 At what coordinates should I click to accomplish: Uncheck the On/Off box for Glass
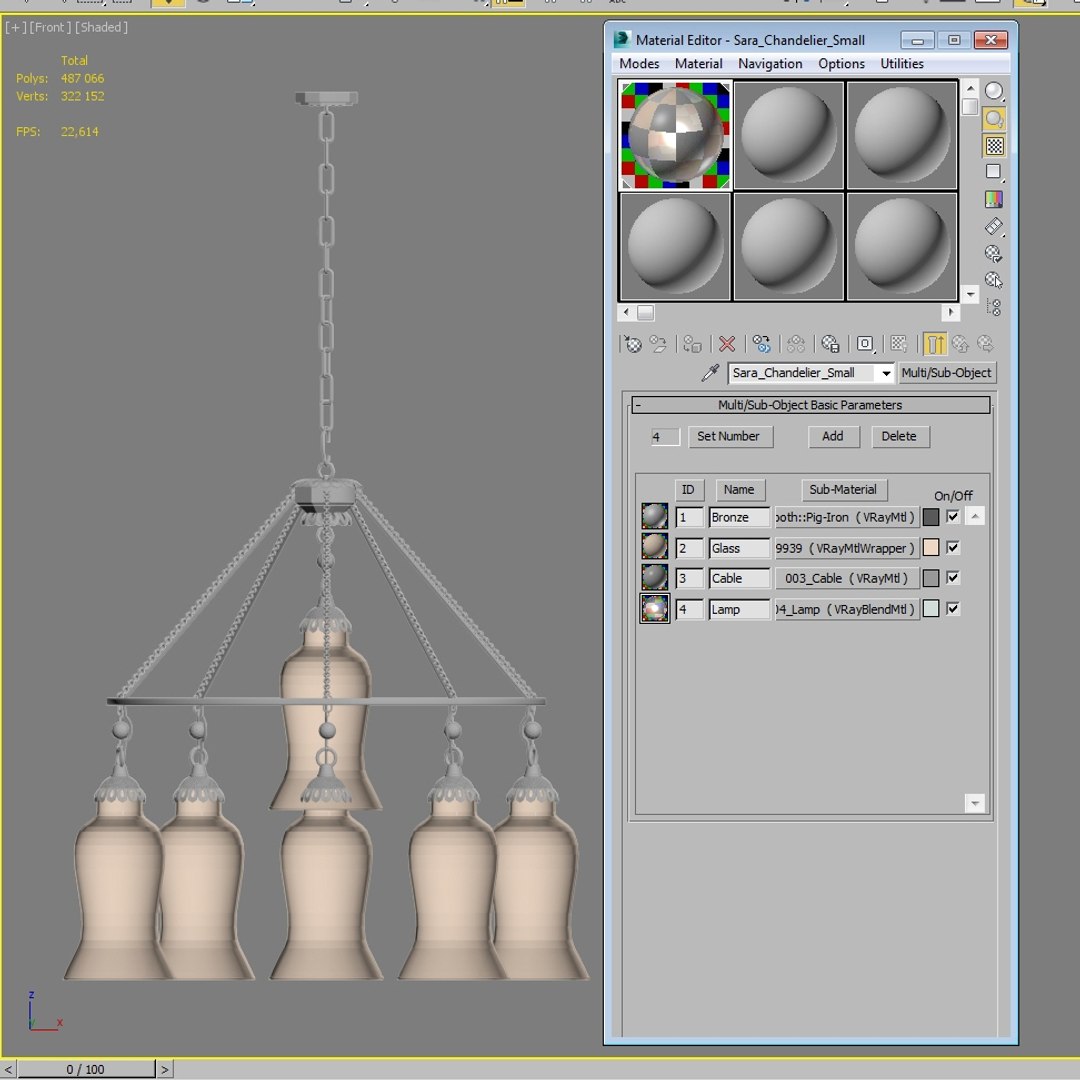coord(953,548)
